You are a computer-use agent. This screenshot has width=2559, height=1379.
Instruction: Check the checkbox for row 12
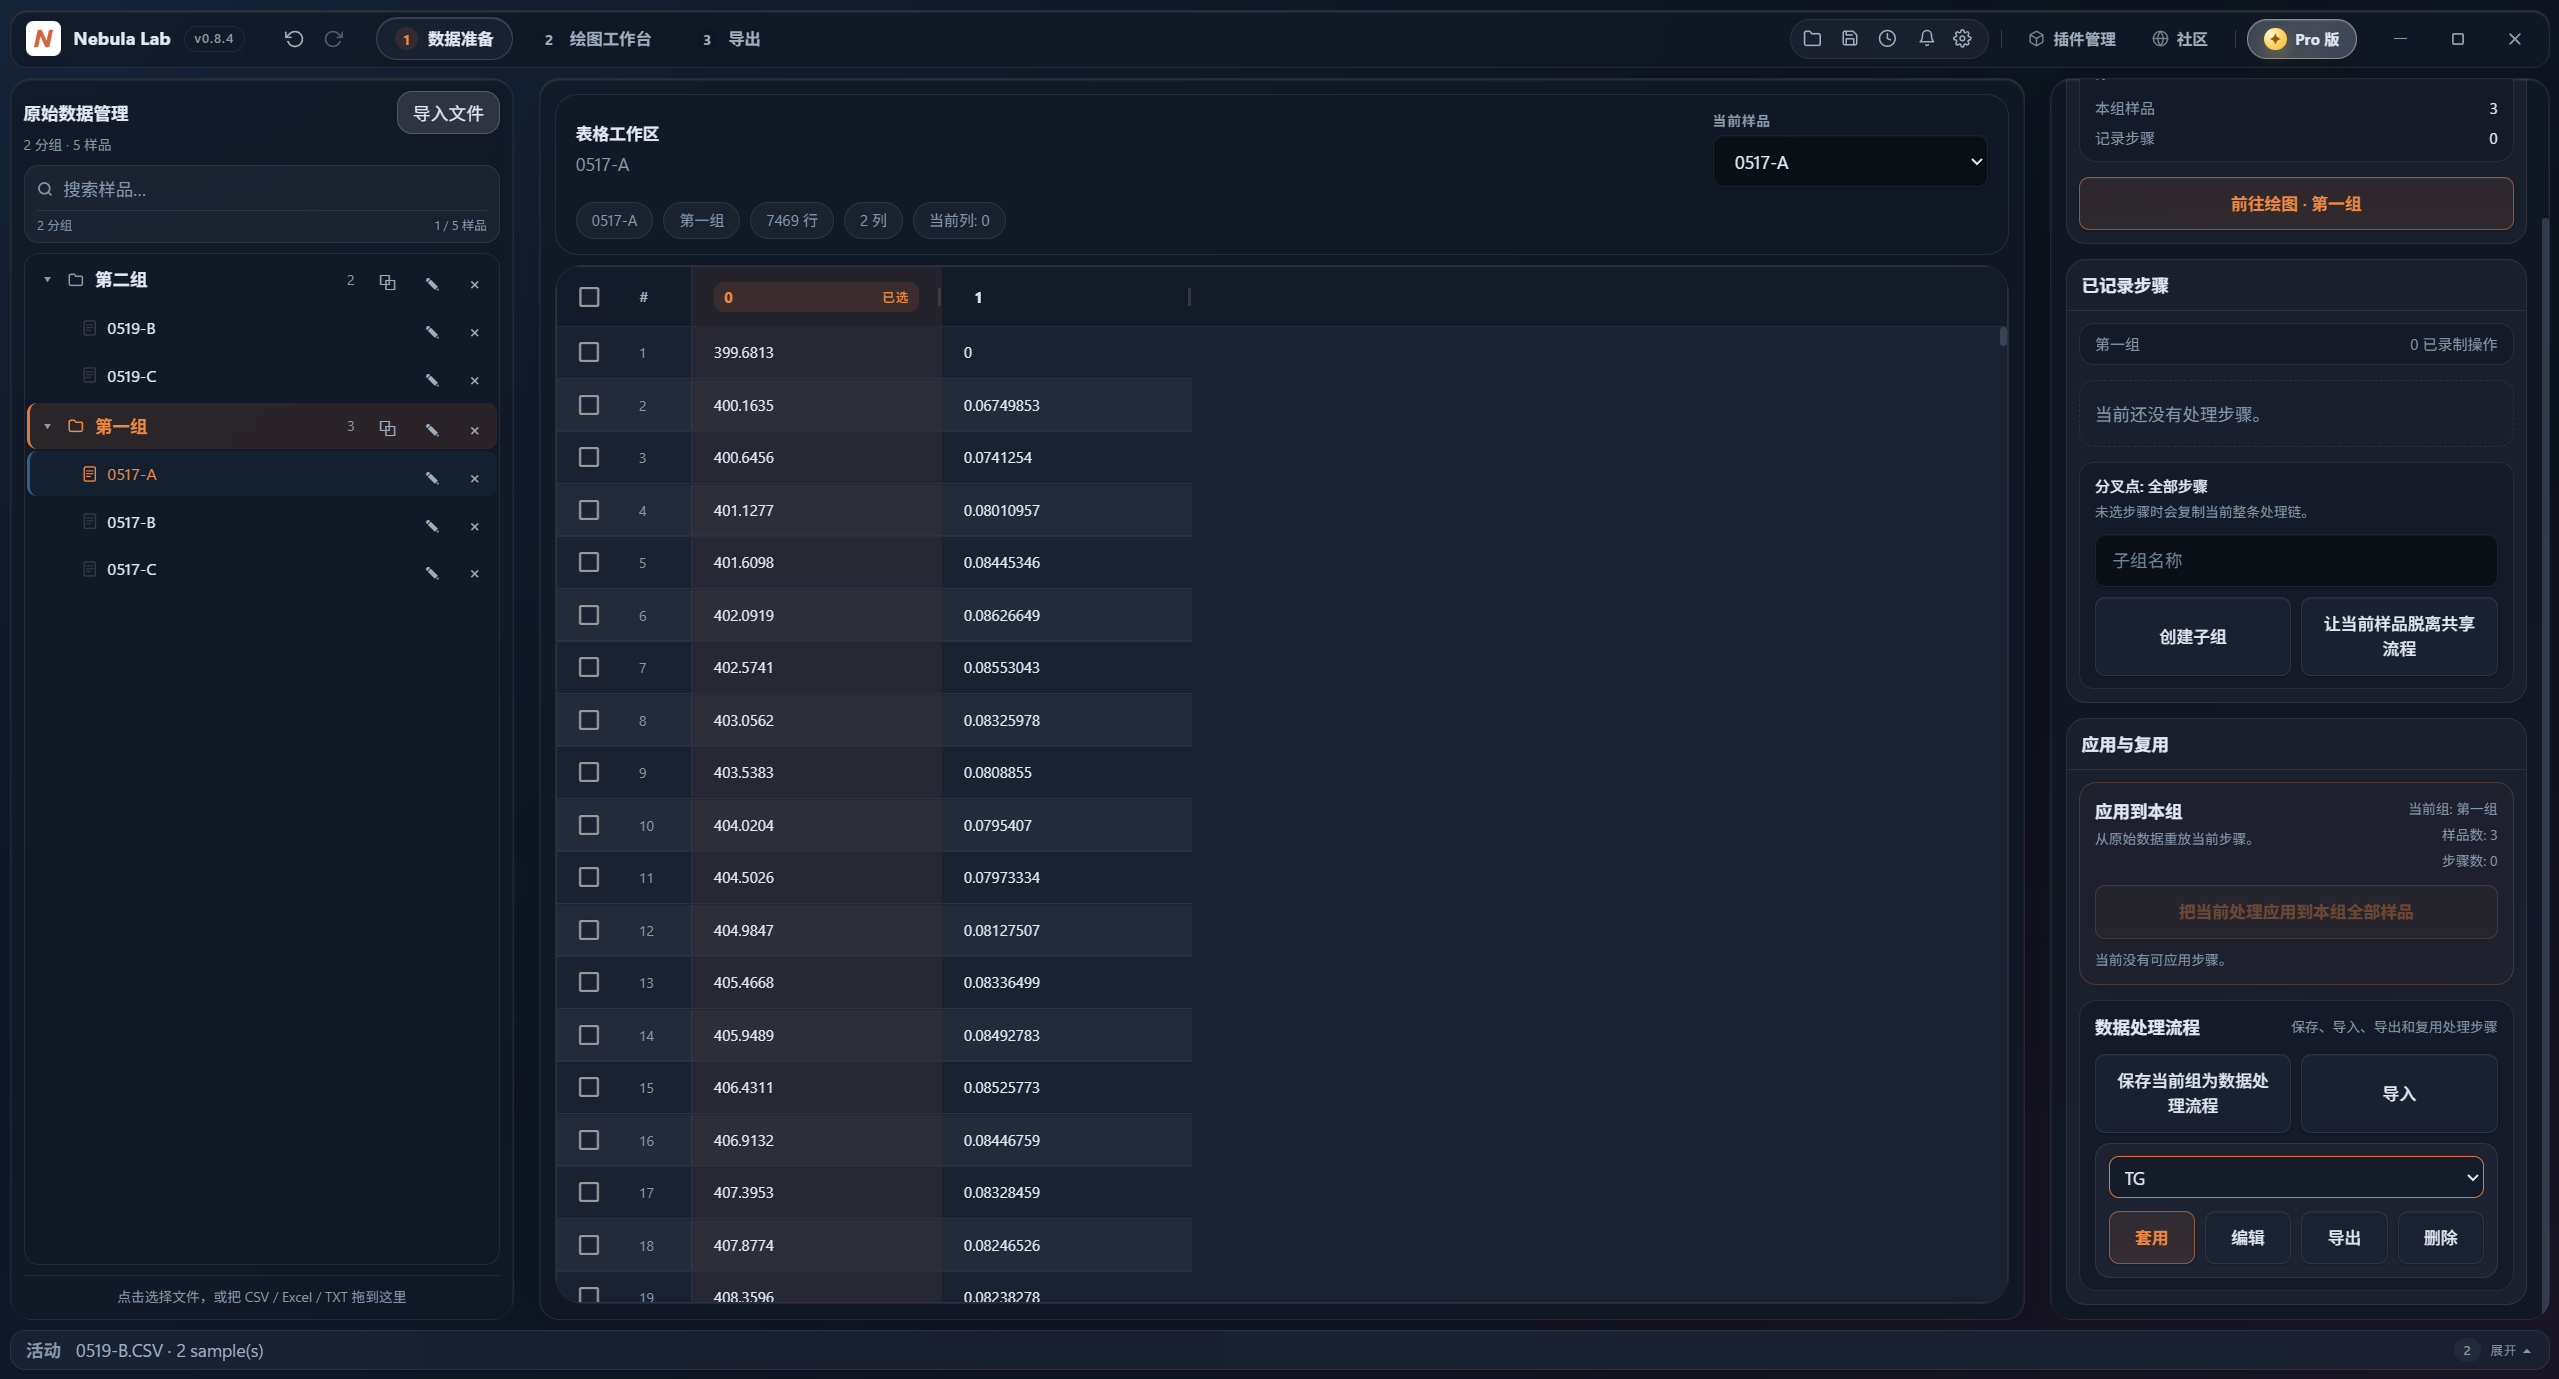coord(589,930)
